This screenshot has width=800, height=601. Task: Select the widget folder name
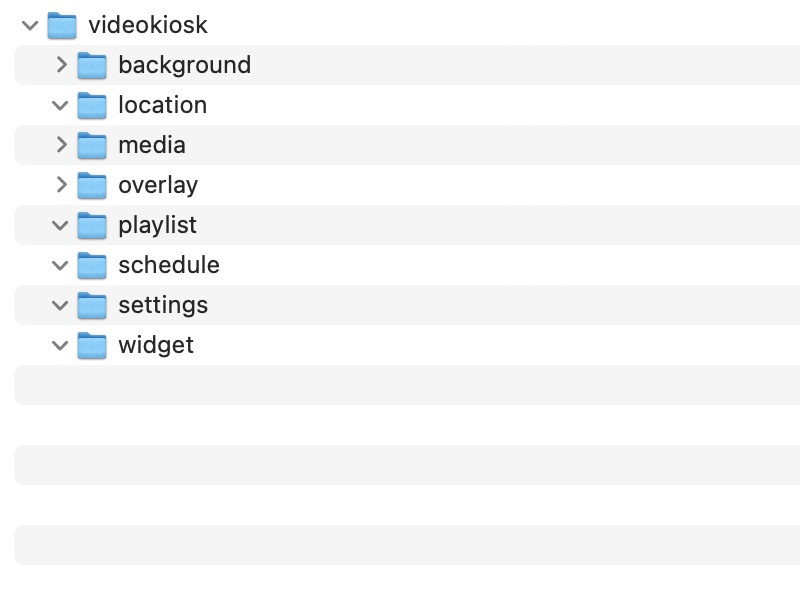click(x=156, y=345)
